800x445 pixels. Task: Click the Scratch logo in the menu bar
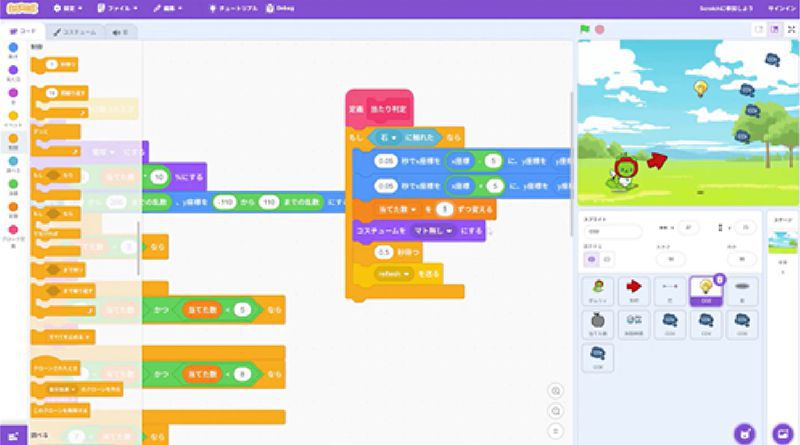(22, 8)
